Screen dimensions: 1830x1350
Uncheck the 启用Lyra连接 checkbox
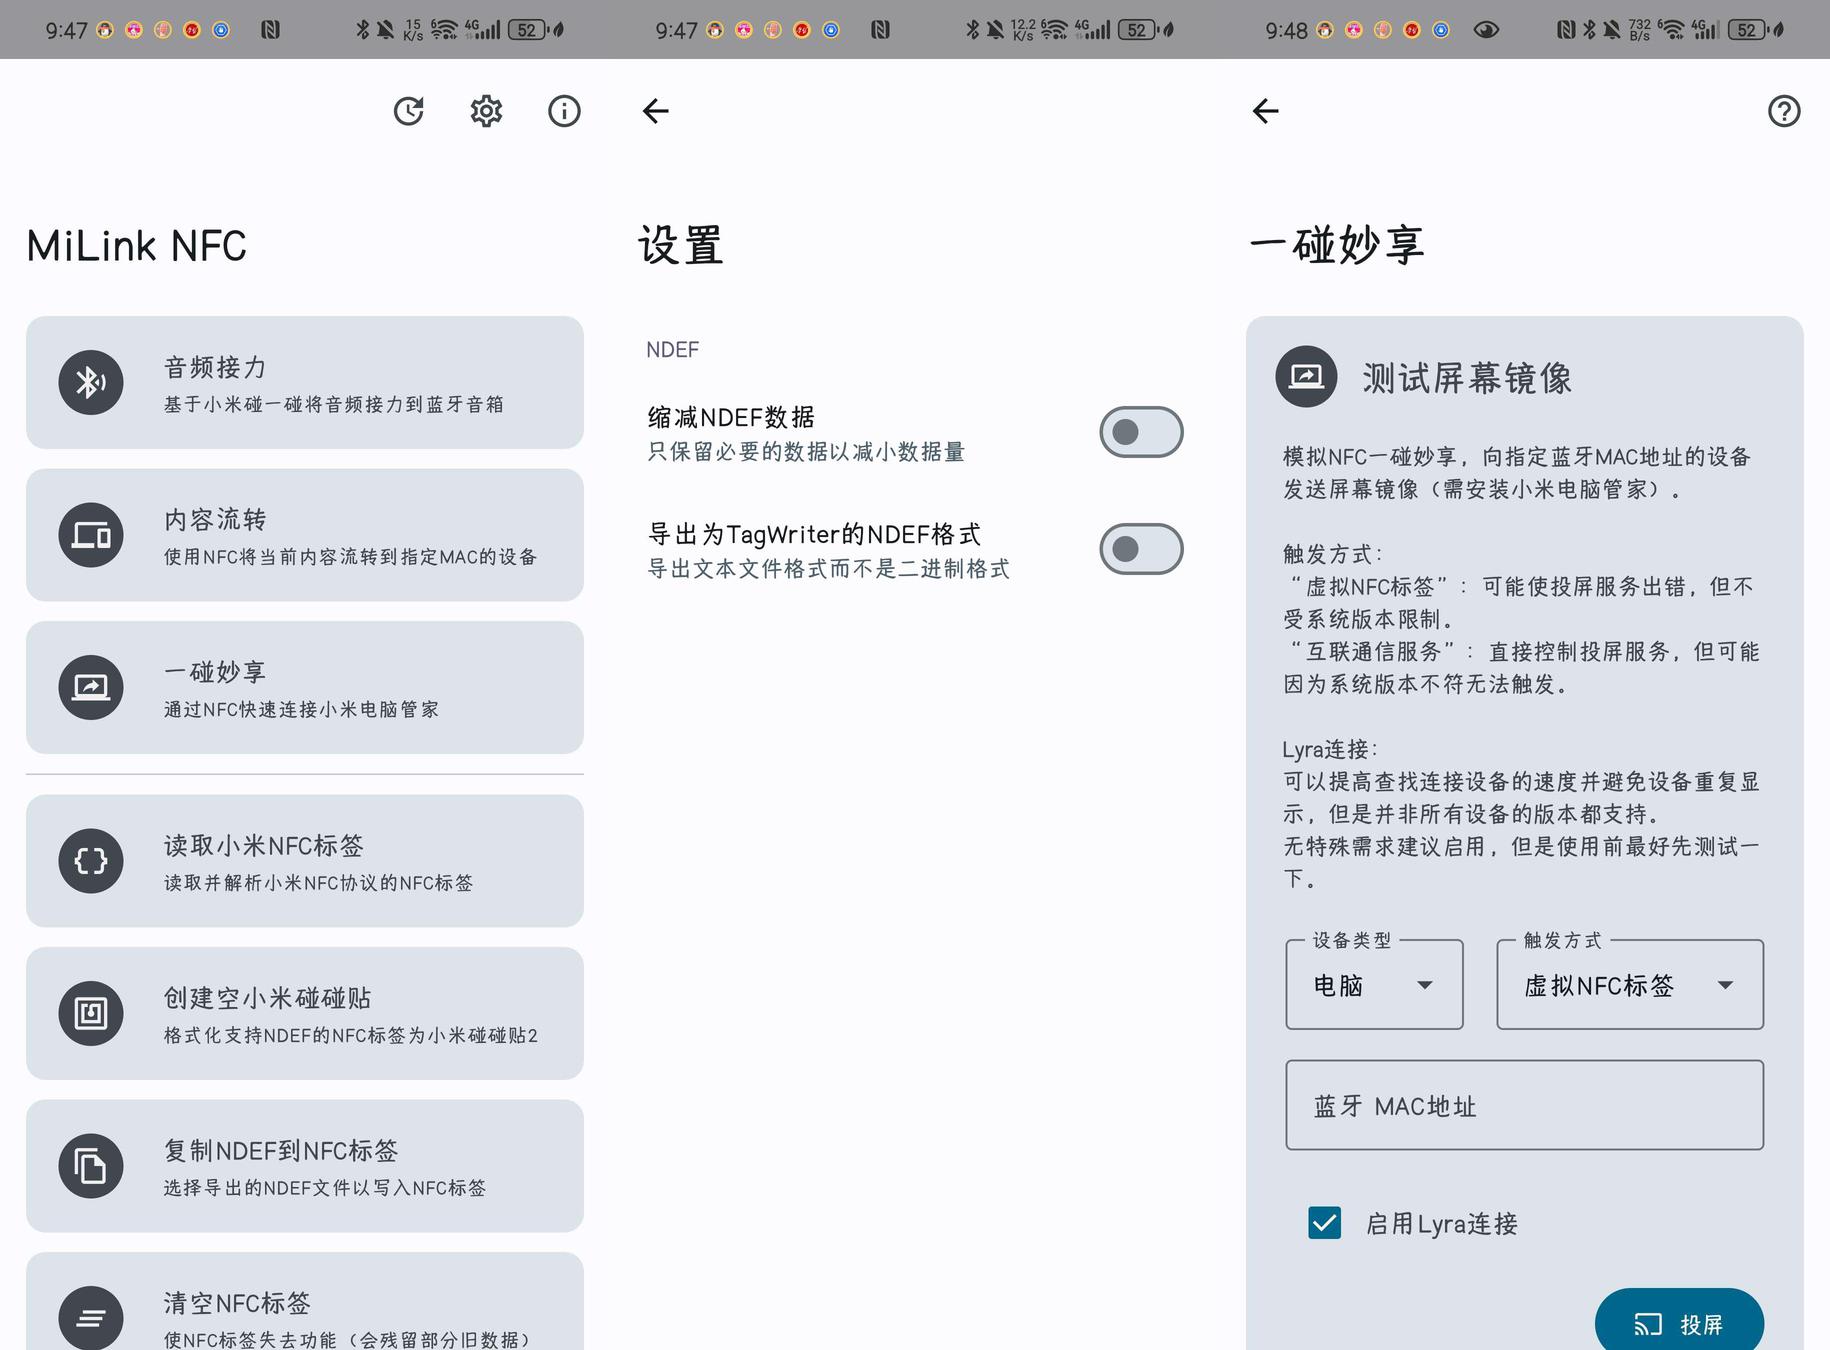(x=1324, y=1223)
